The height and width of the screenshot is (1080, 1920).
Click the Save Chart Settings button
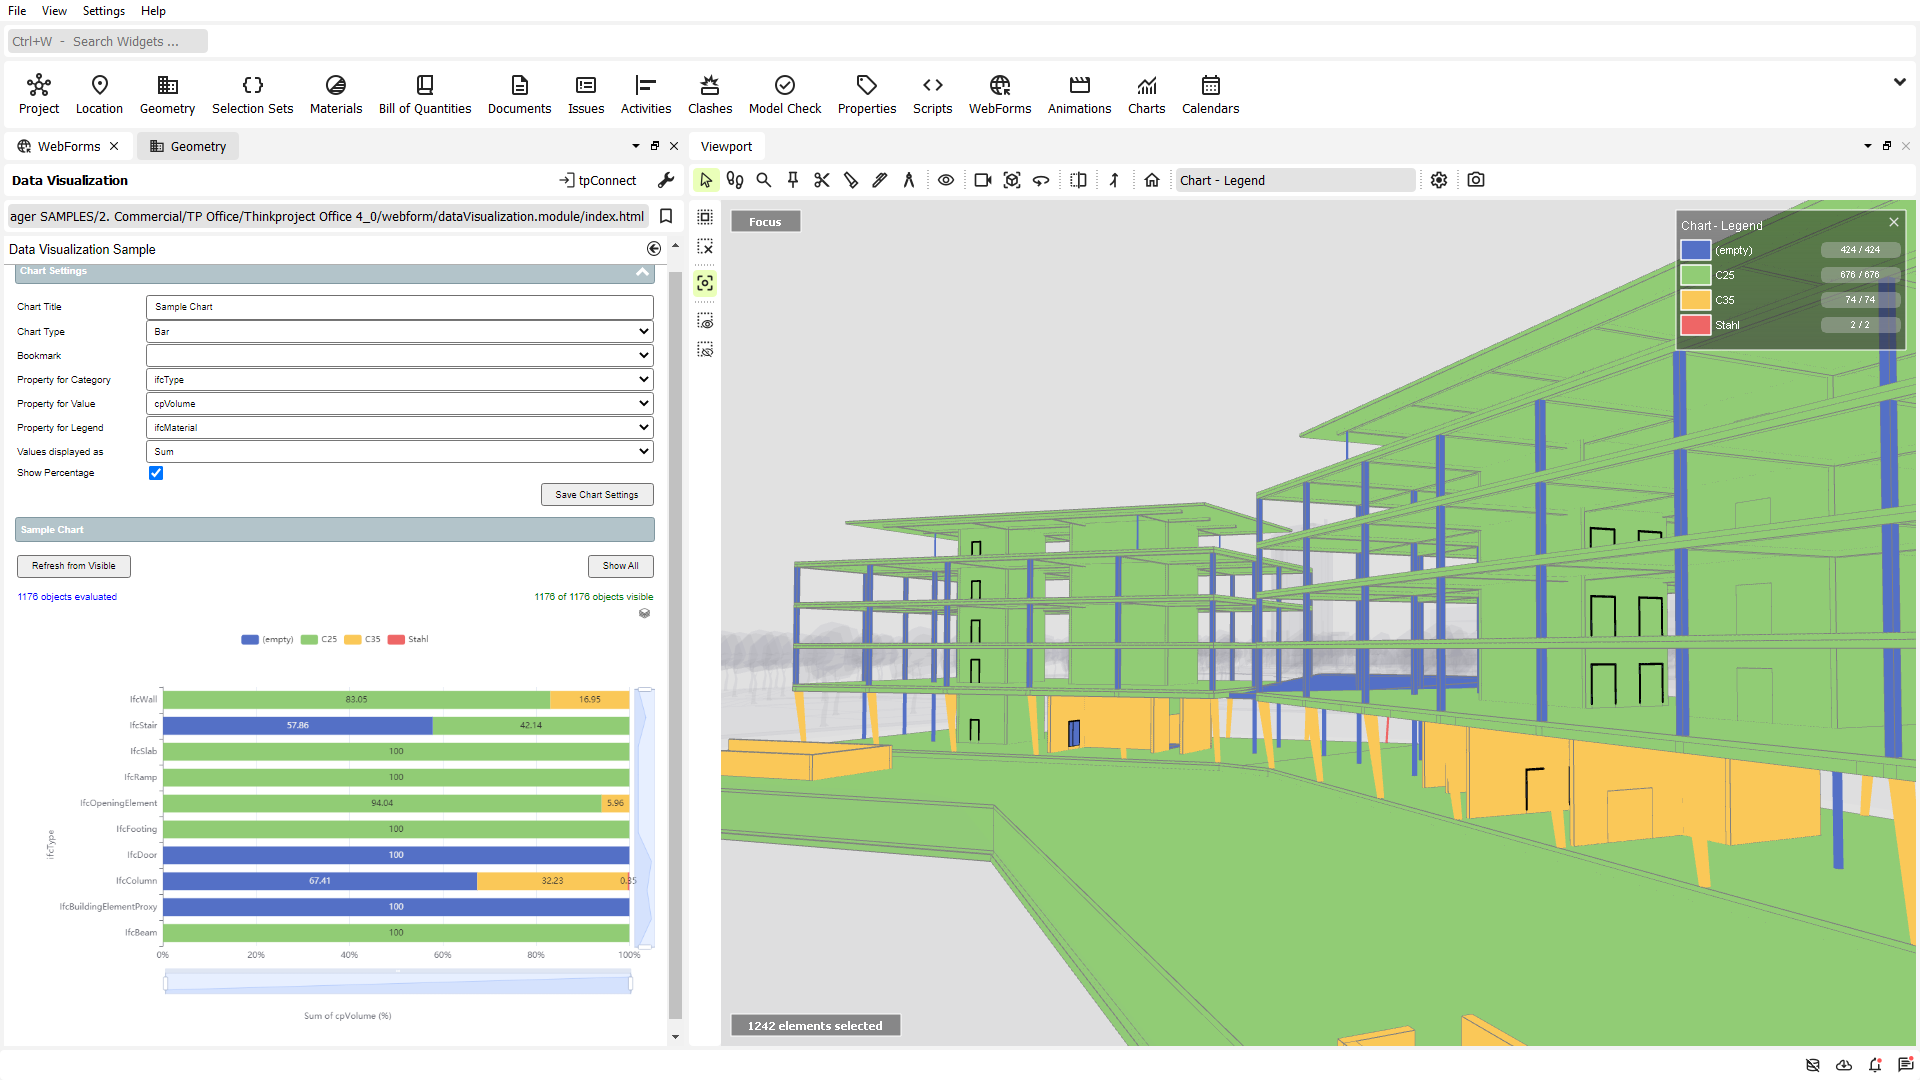click(x=597, y=494)
